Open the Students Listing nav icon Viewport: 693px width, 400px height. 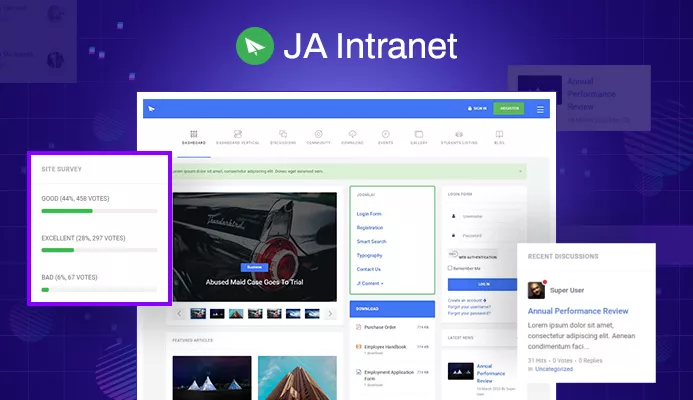tap(459, 137)
